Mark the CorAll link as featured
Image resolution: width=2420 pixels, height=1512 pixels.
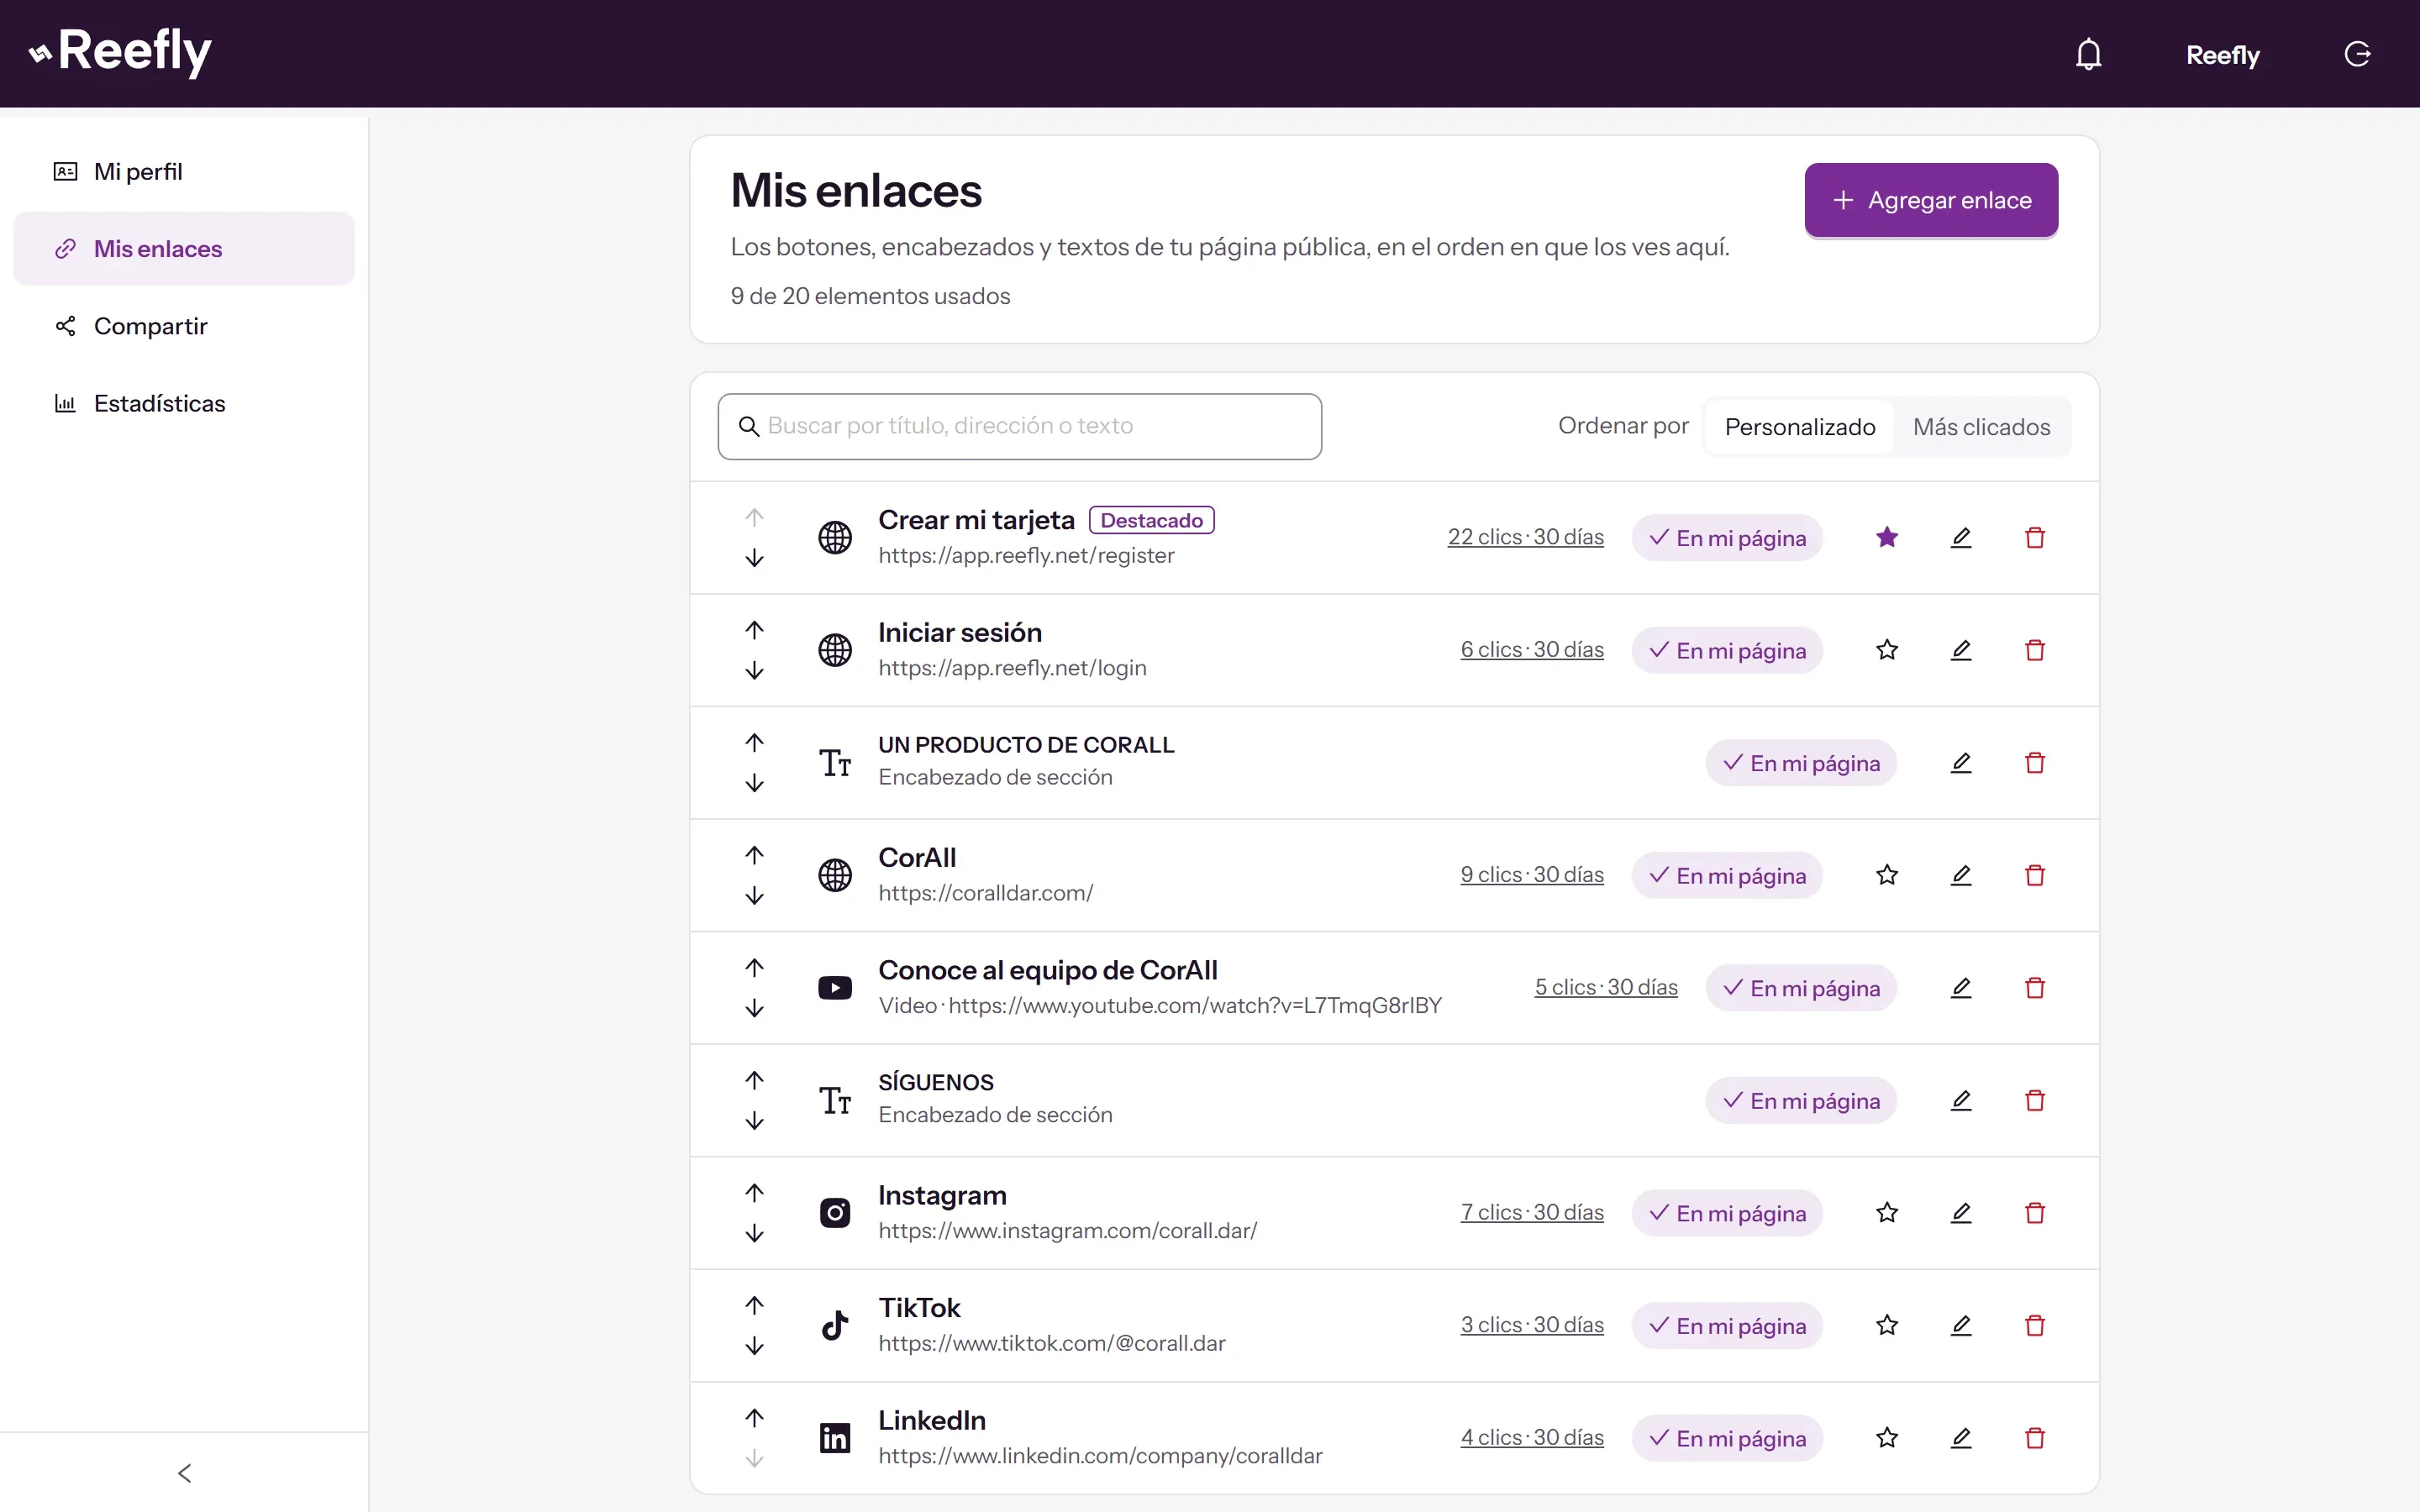pyautogui.click(x=1887, y=875)
